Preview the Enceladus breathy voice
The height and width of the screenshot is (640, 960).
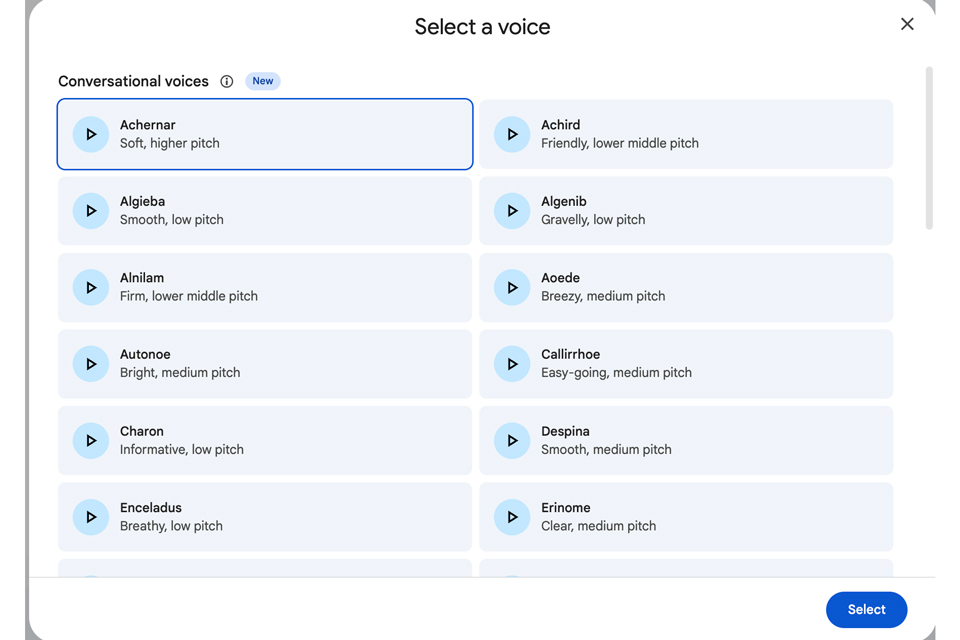tap(91, 517)
